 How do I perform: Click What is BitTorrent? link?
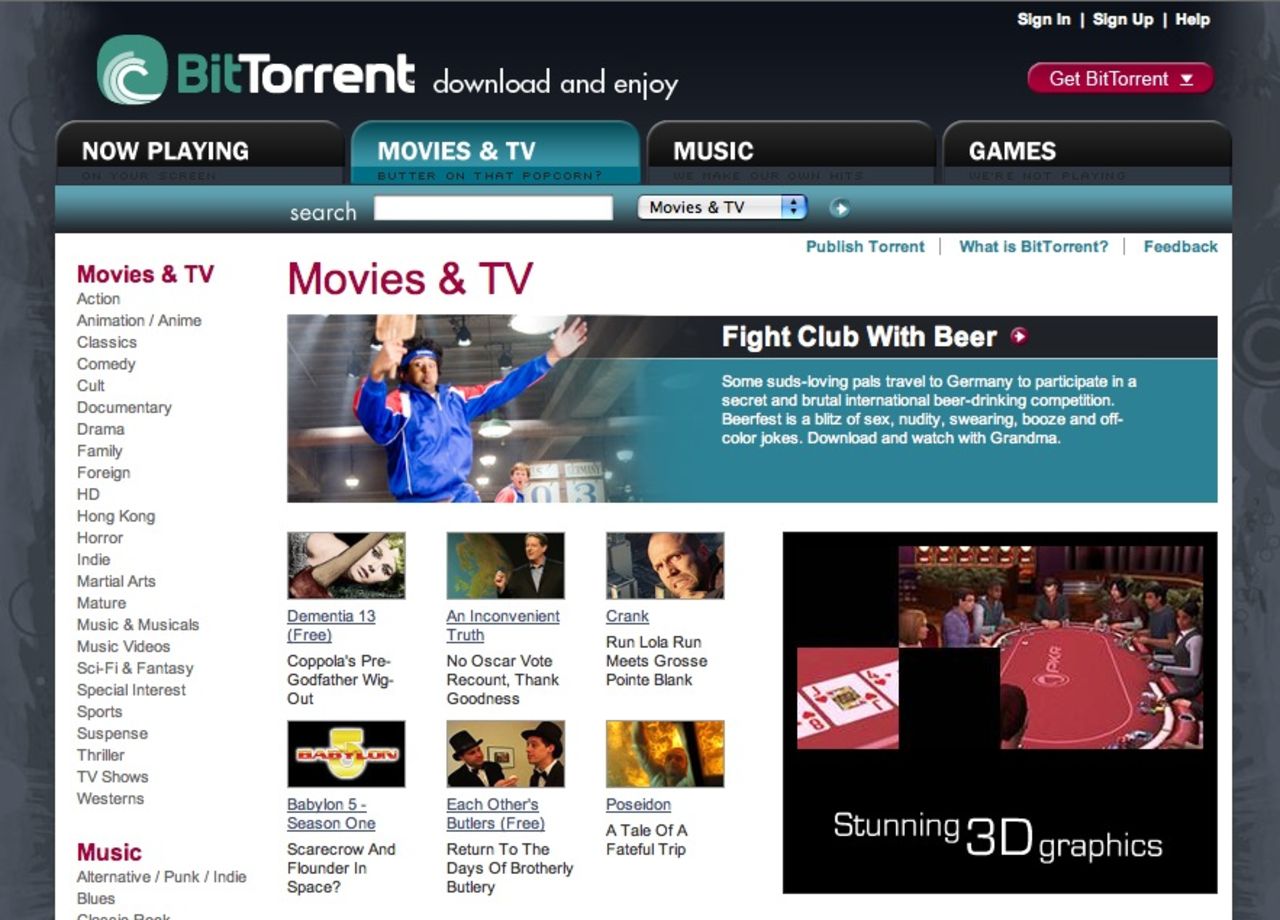click(x=1034, y=246)
